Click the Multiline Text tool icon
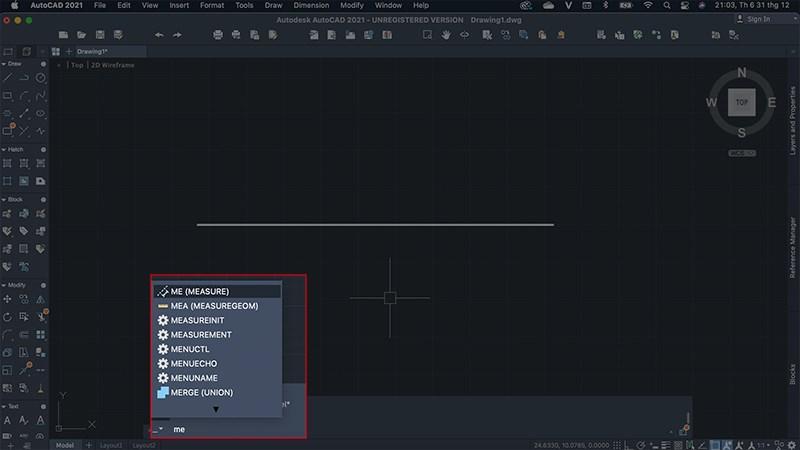 click(x=8, y=420)
